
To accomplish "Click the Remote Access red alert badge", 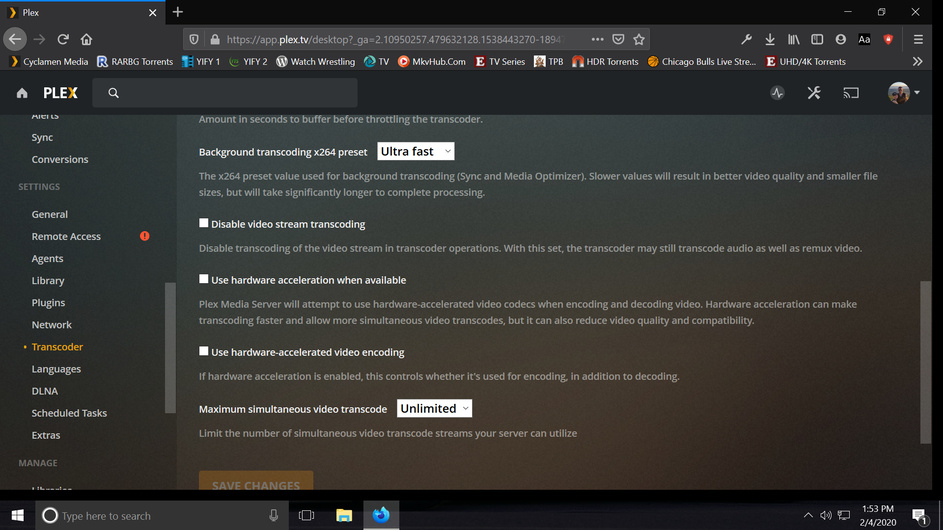I will coord(145,236).
